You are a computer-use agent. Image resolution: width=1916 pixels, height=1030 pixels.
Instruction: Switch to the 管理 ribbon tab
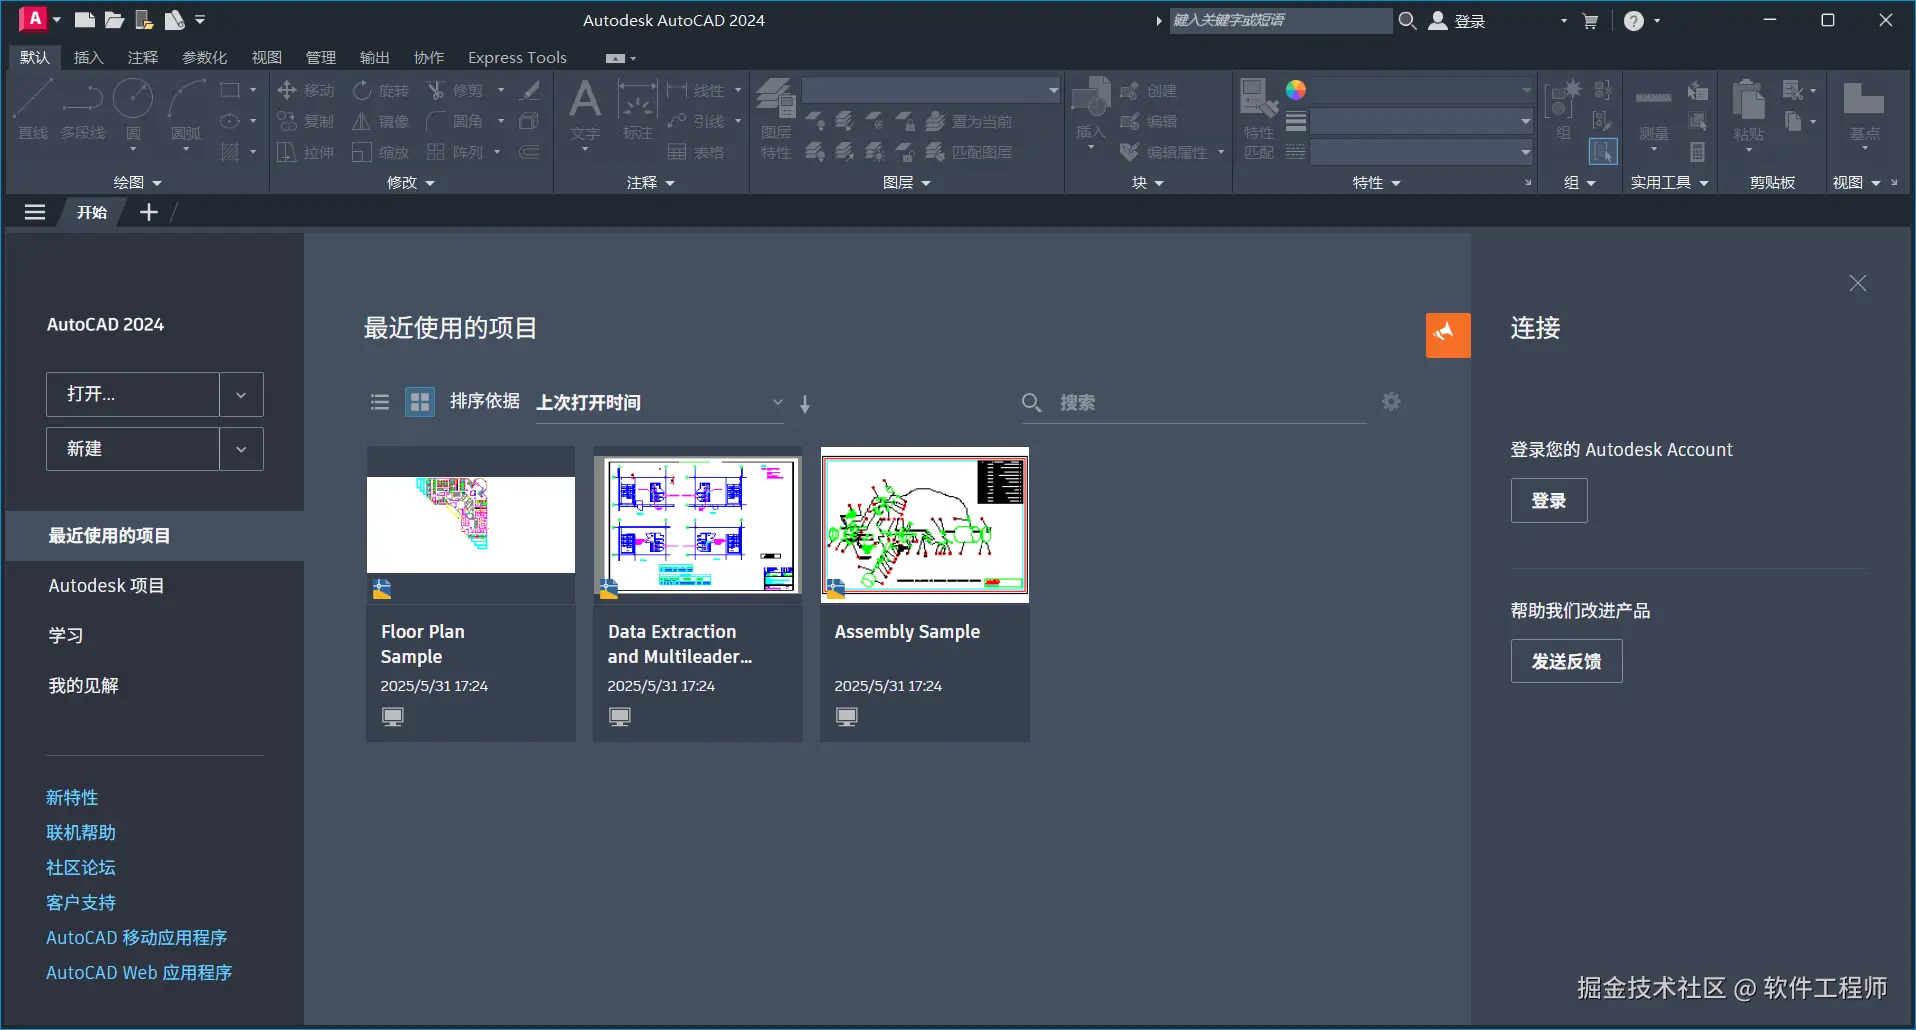tap(321, 58)
